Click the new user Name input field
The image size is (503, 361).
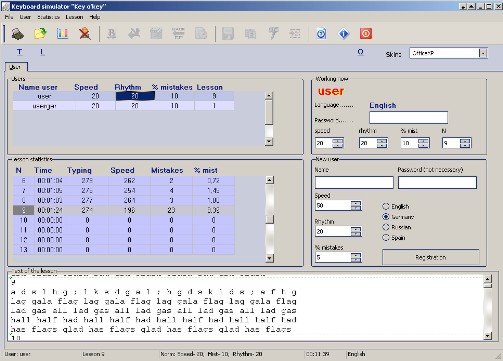tap(354, 183)
